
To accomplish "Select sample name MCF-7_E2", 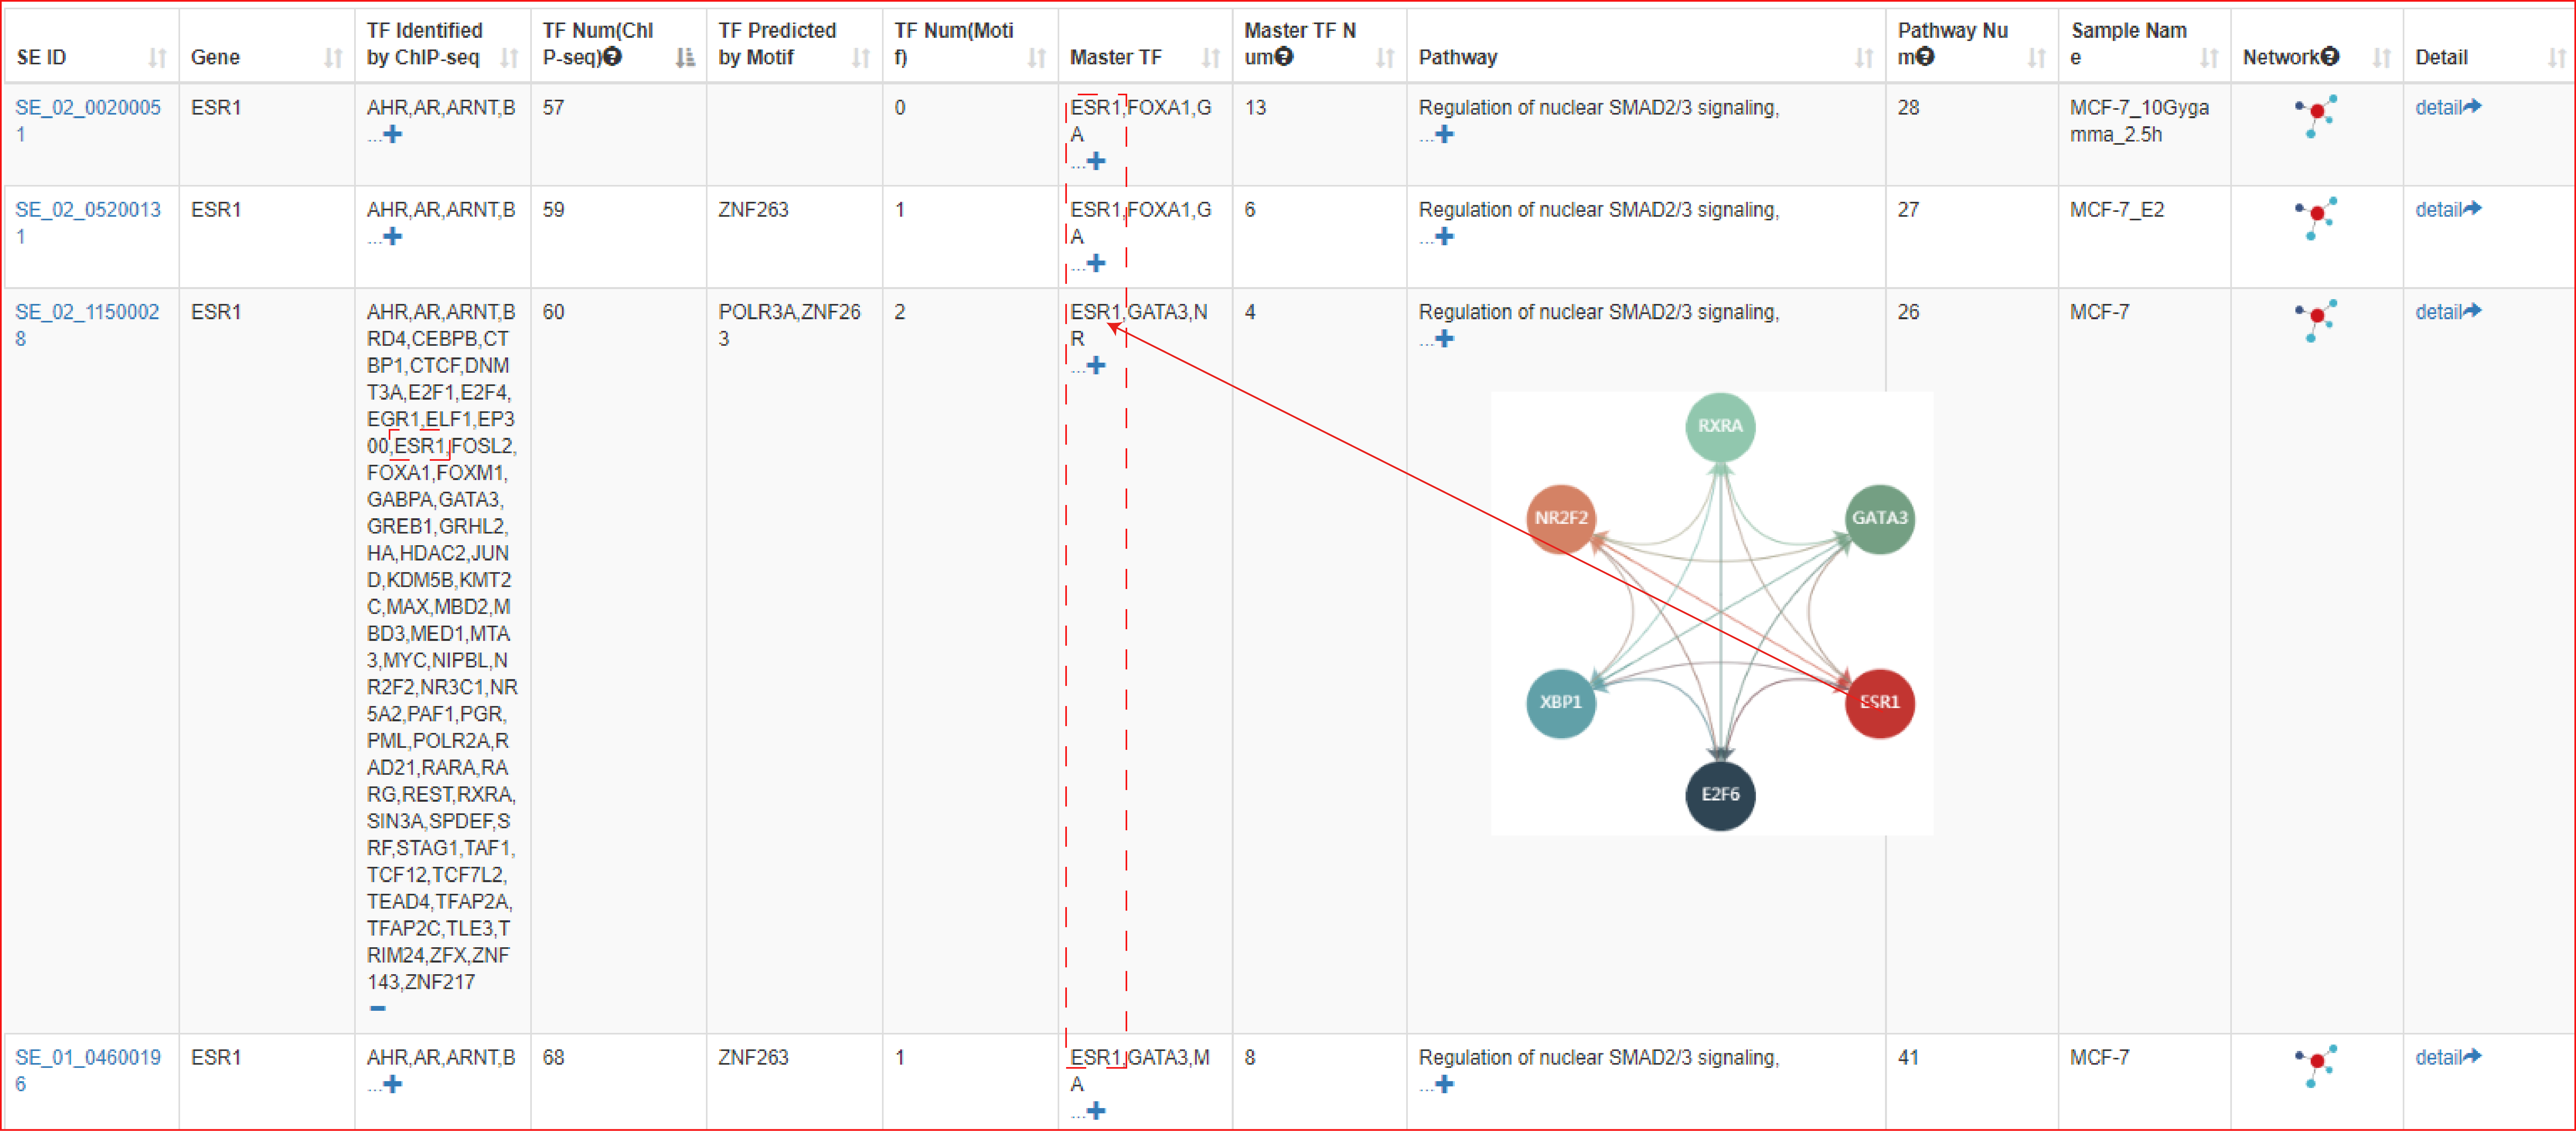I will [x=2116, y=209].
